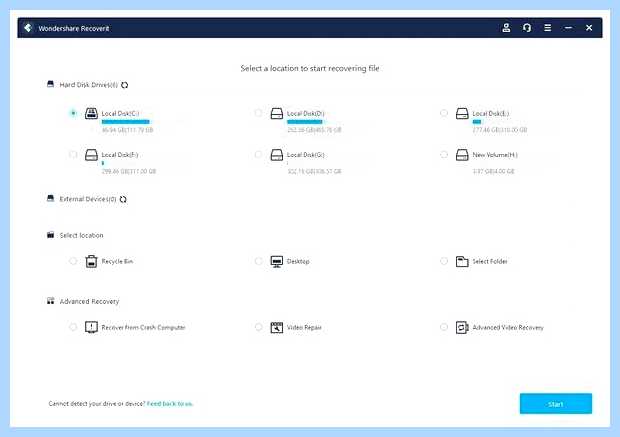The image size is (620, 437).
Task: Open the user account icon
Action: (x=506, y=28)
